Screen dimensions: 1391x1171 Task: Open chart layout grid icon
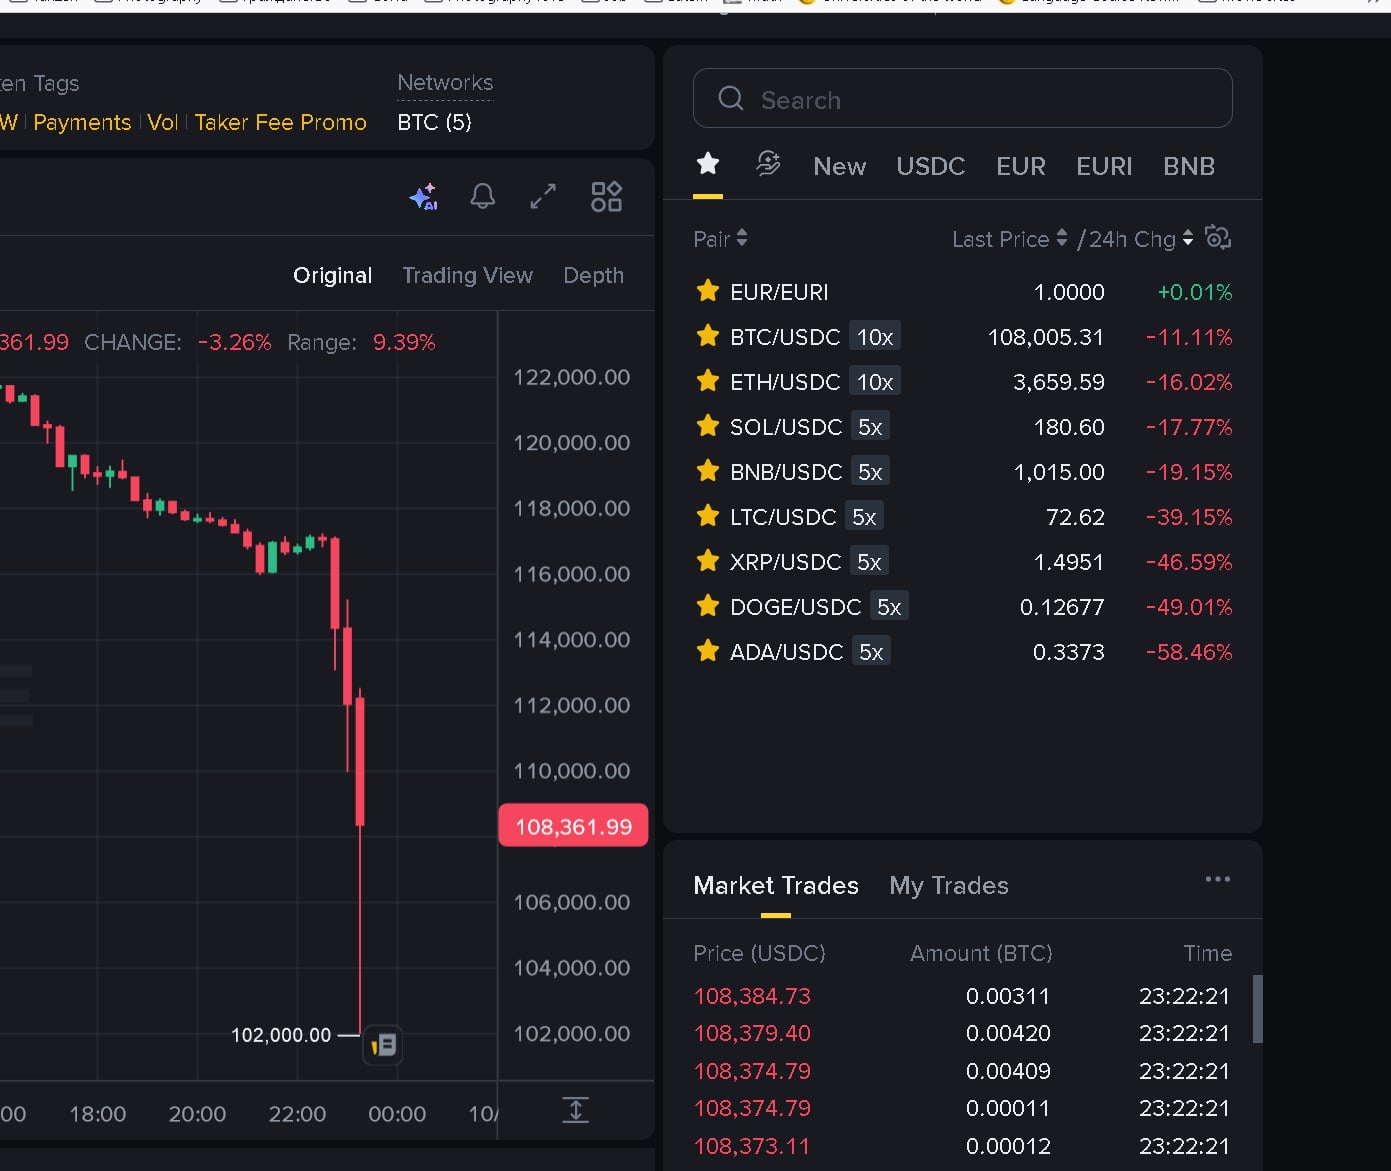[x=606, y=196]
